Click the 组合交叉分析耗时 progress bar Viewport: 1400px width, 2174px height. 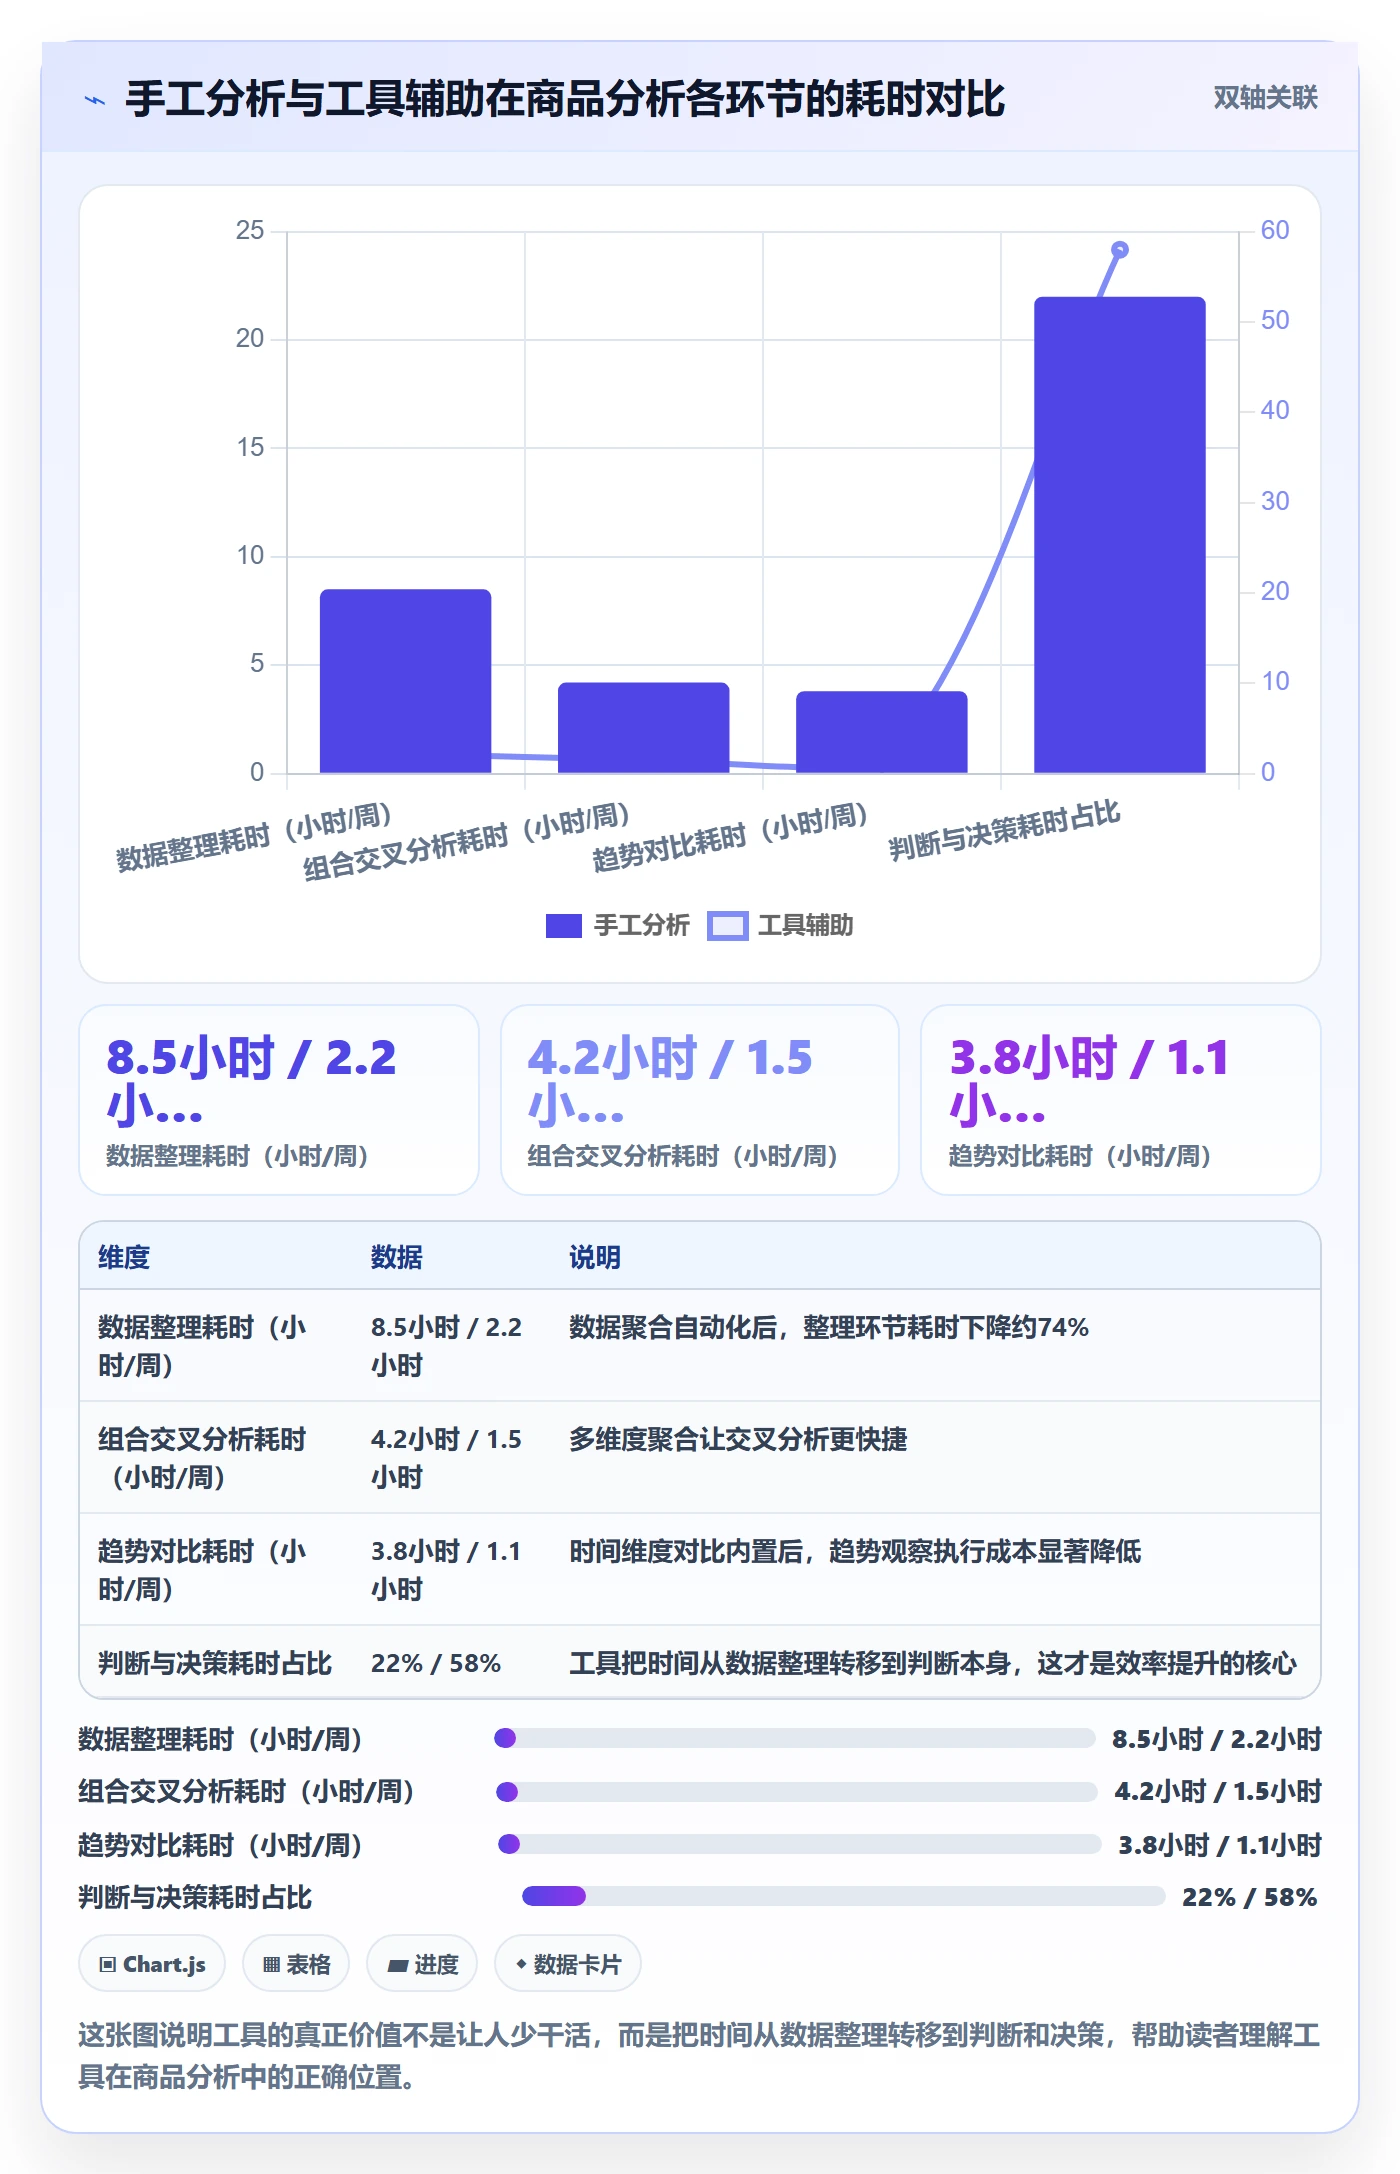(797, 1791)
